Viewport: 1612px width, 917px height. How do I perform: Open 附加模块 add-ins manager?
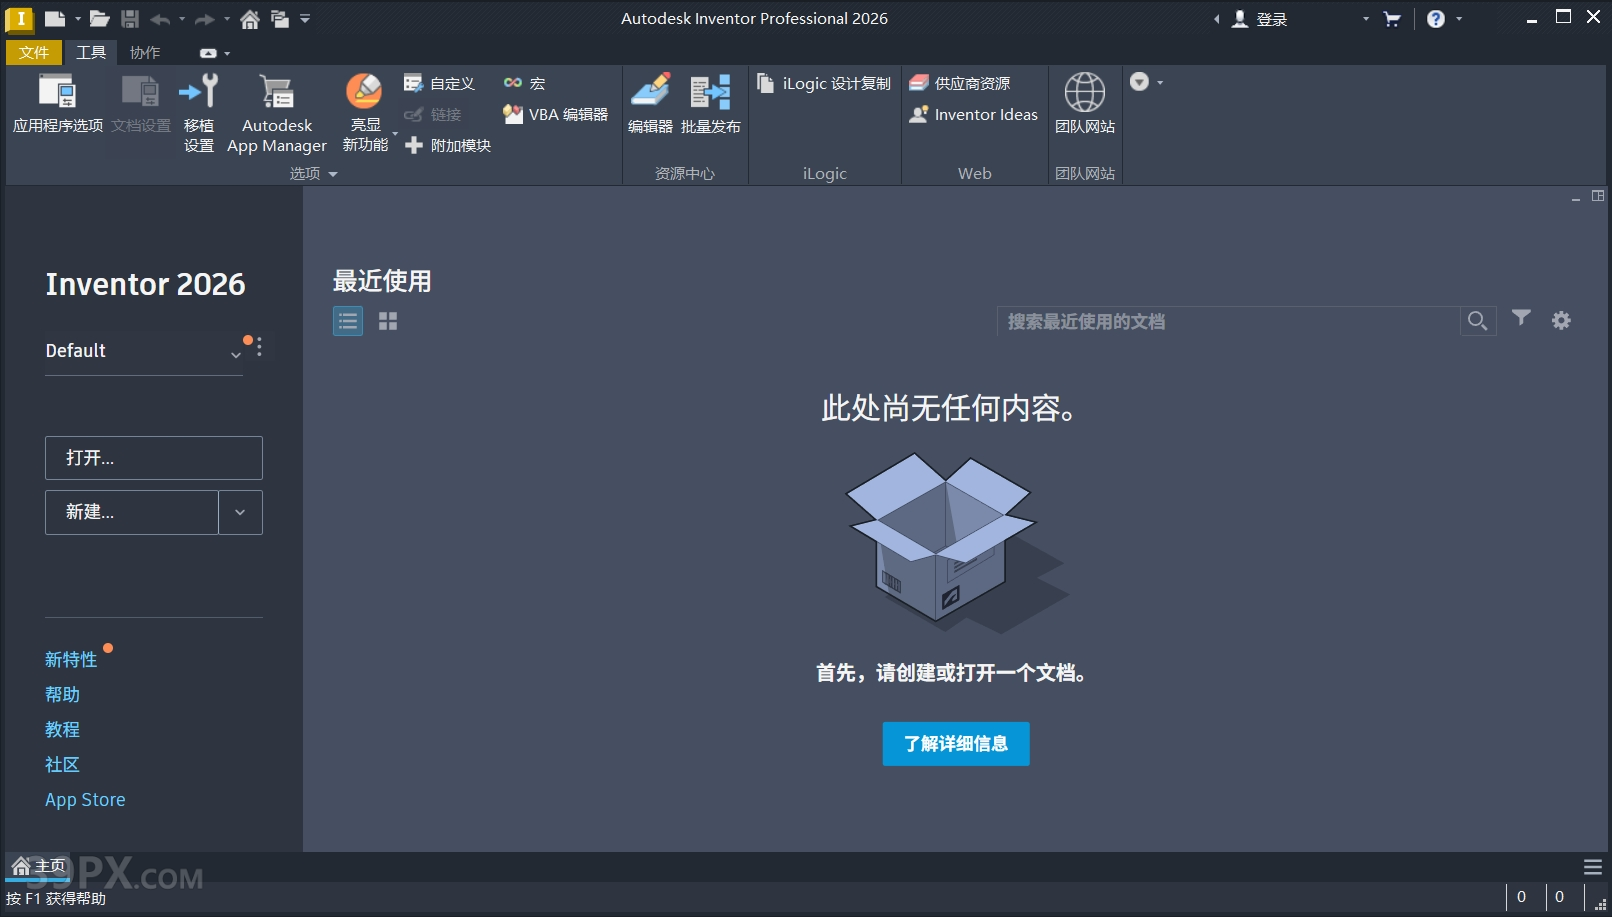[x=447, y=145]
